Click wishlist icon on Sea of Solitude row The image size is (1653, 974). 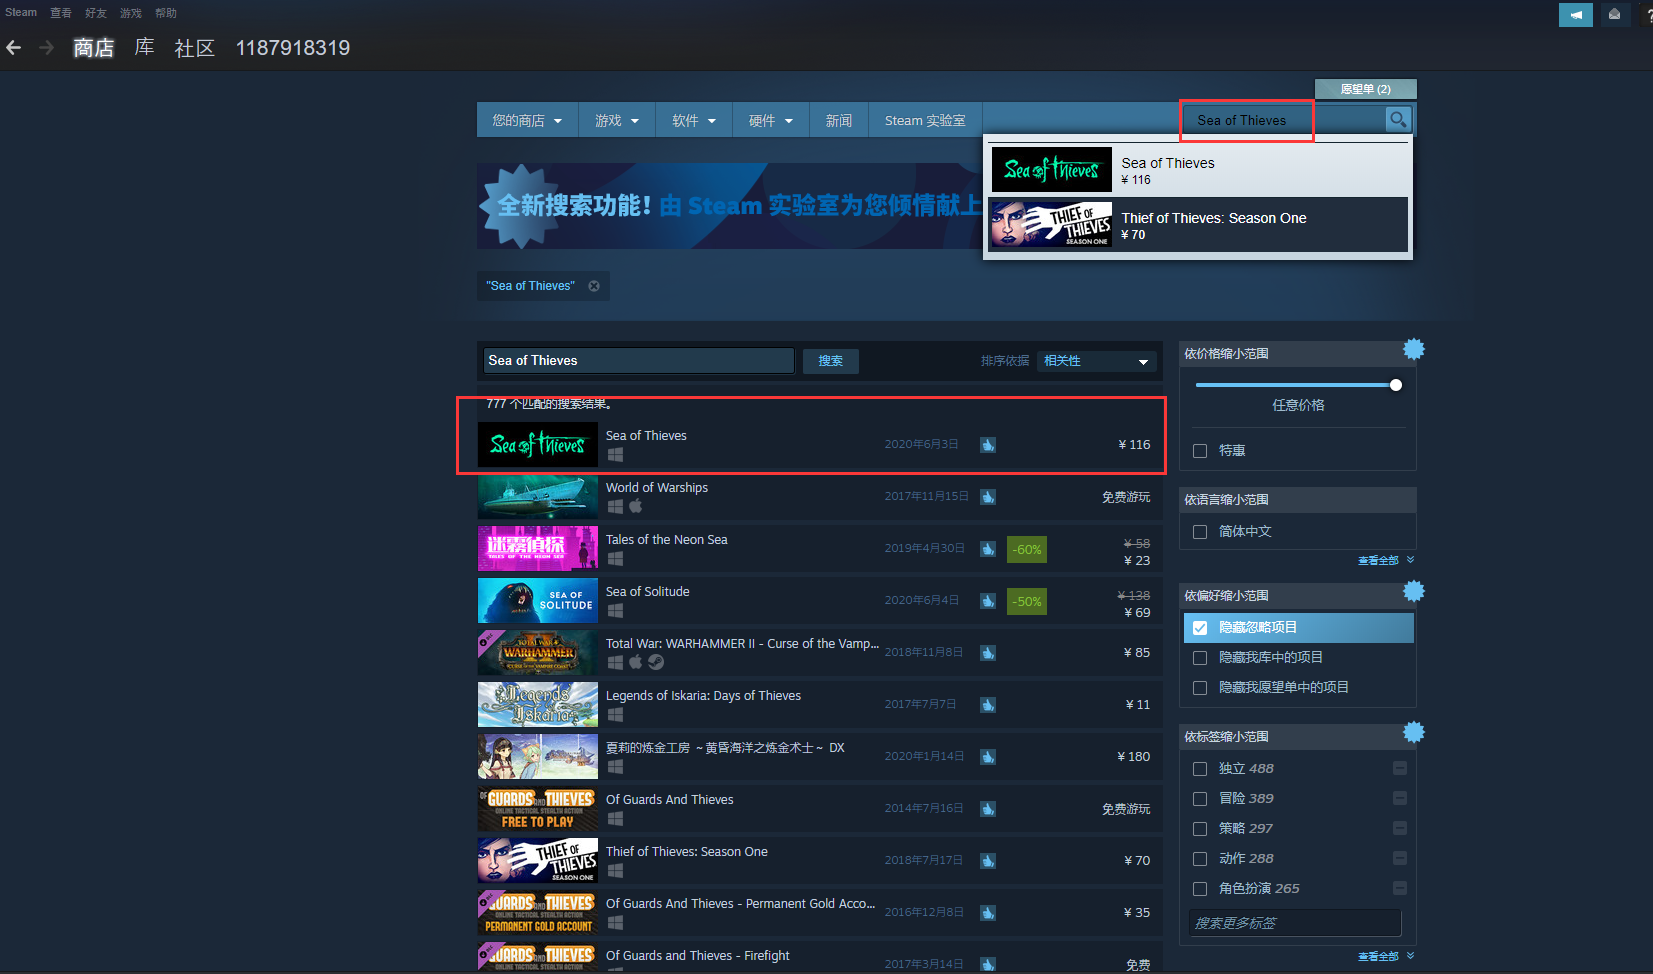click(x=988, y=601)
